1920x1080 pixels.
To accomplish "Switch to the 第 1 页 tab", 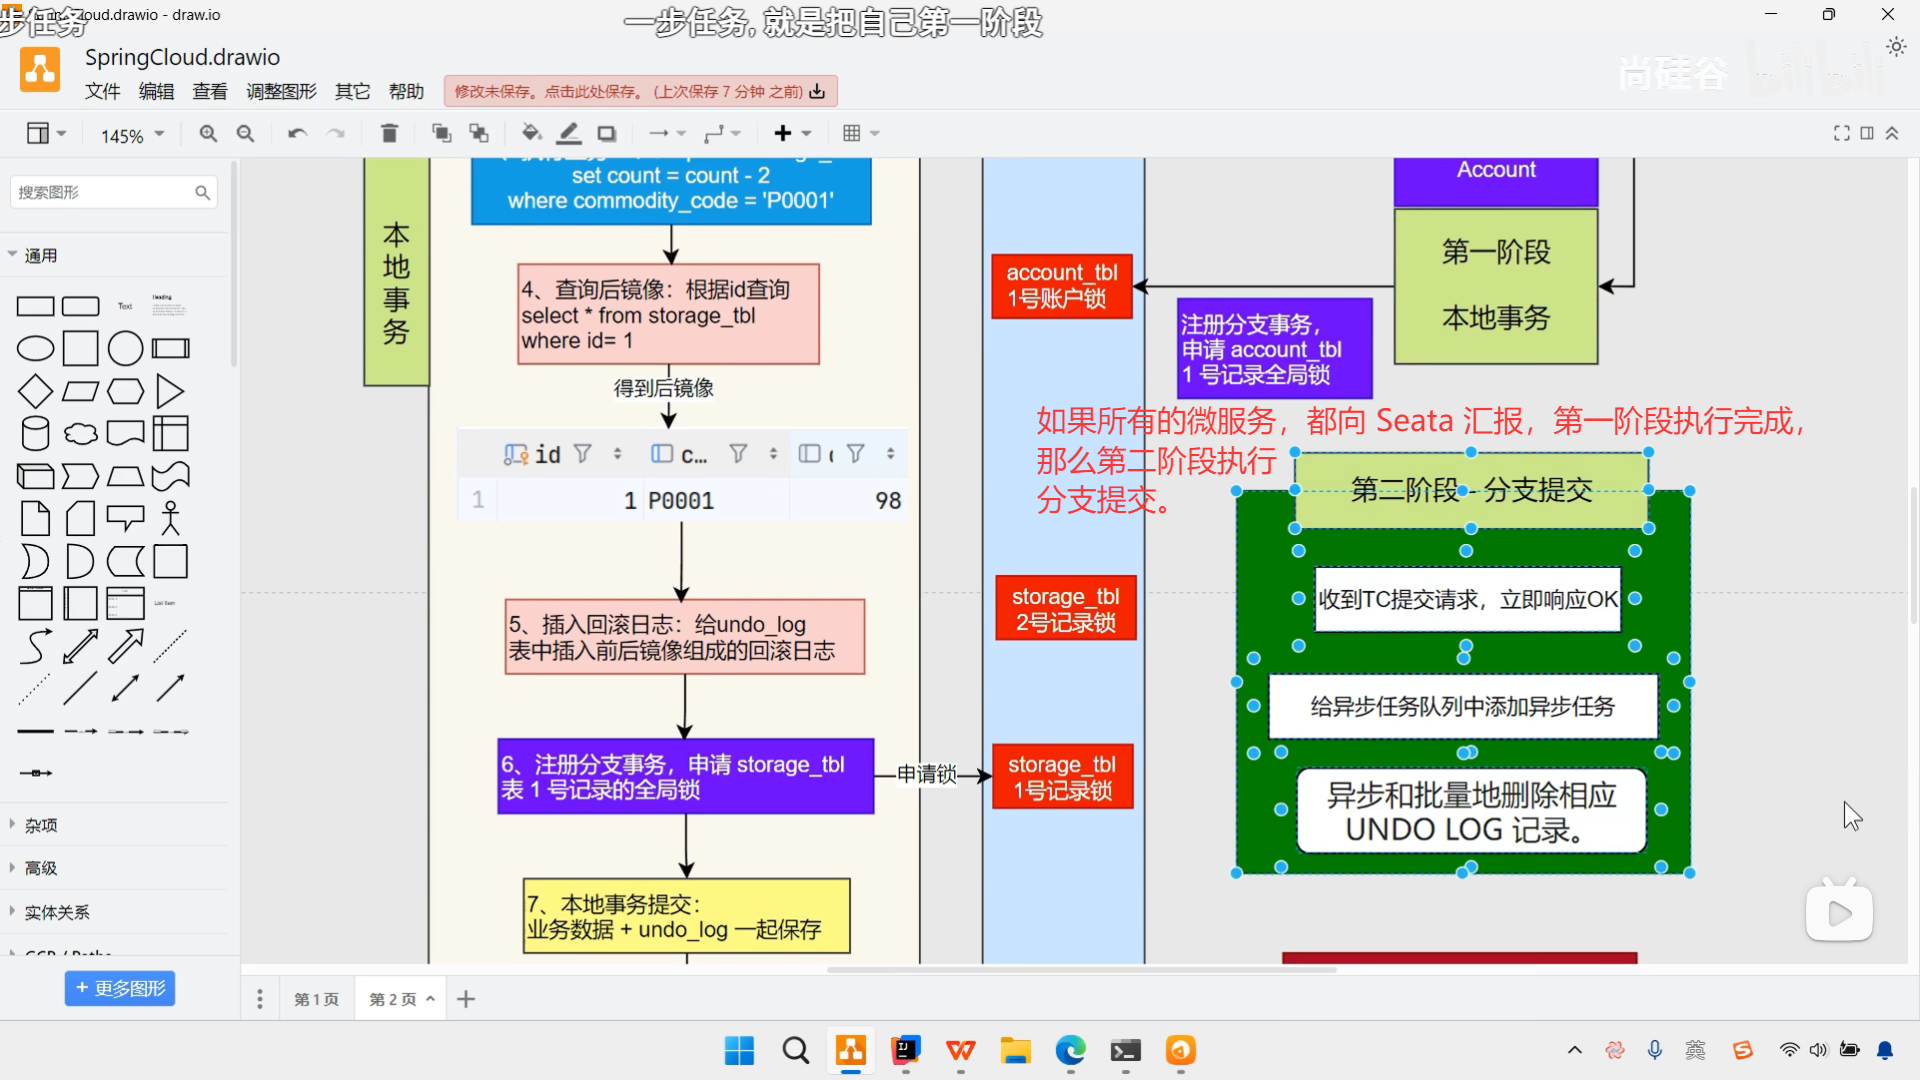I will [316, 999].
